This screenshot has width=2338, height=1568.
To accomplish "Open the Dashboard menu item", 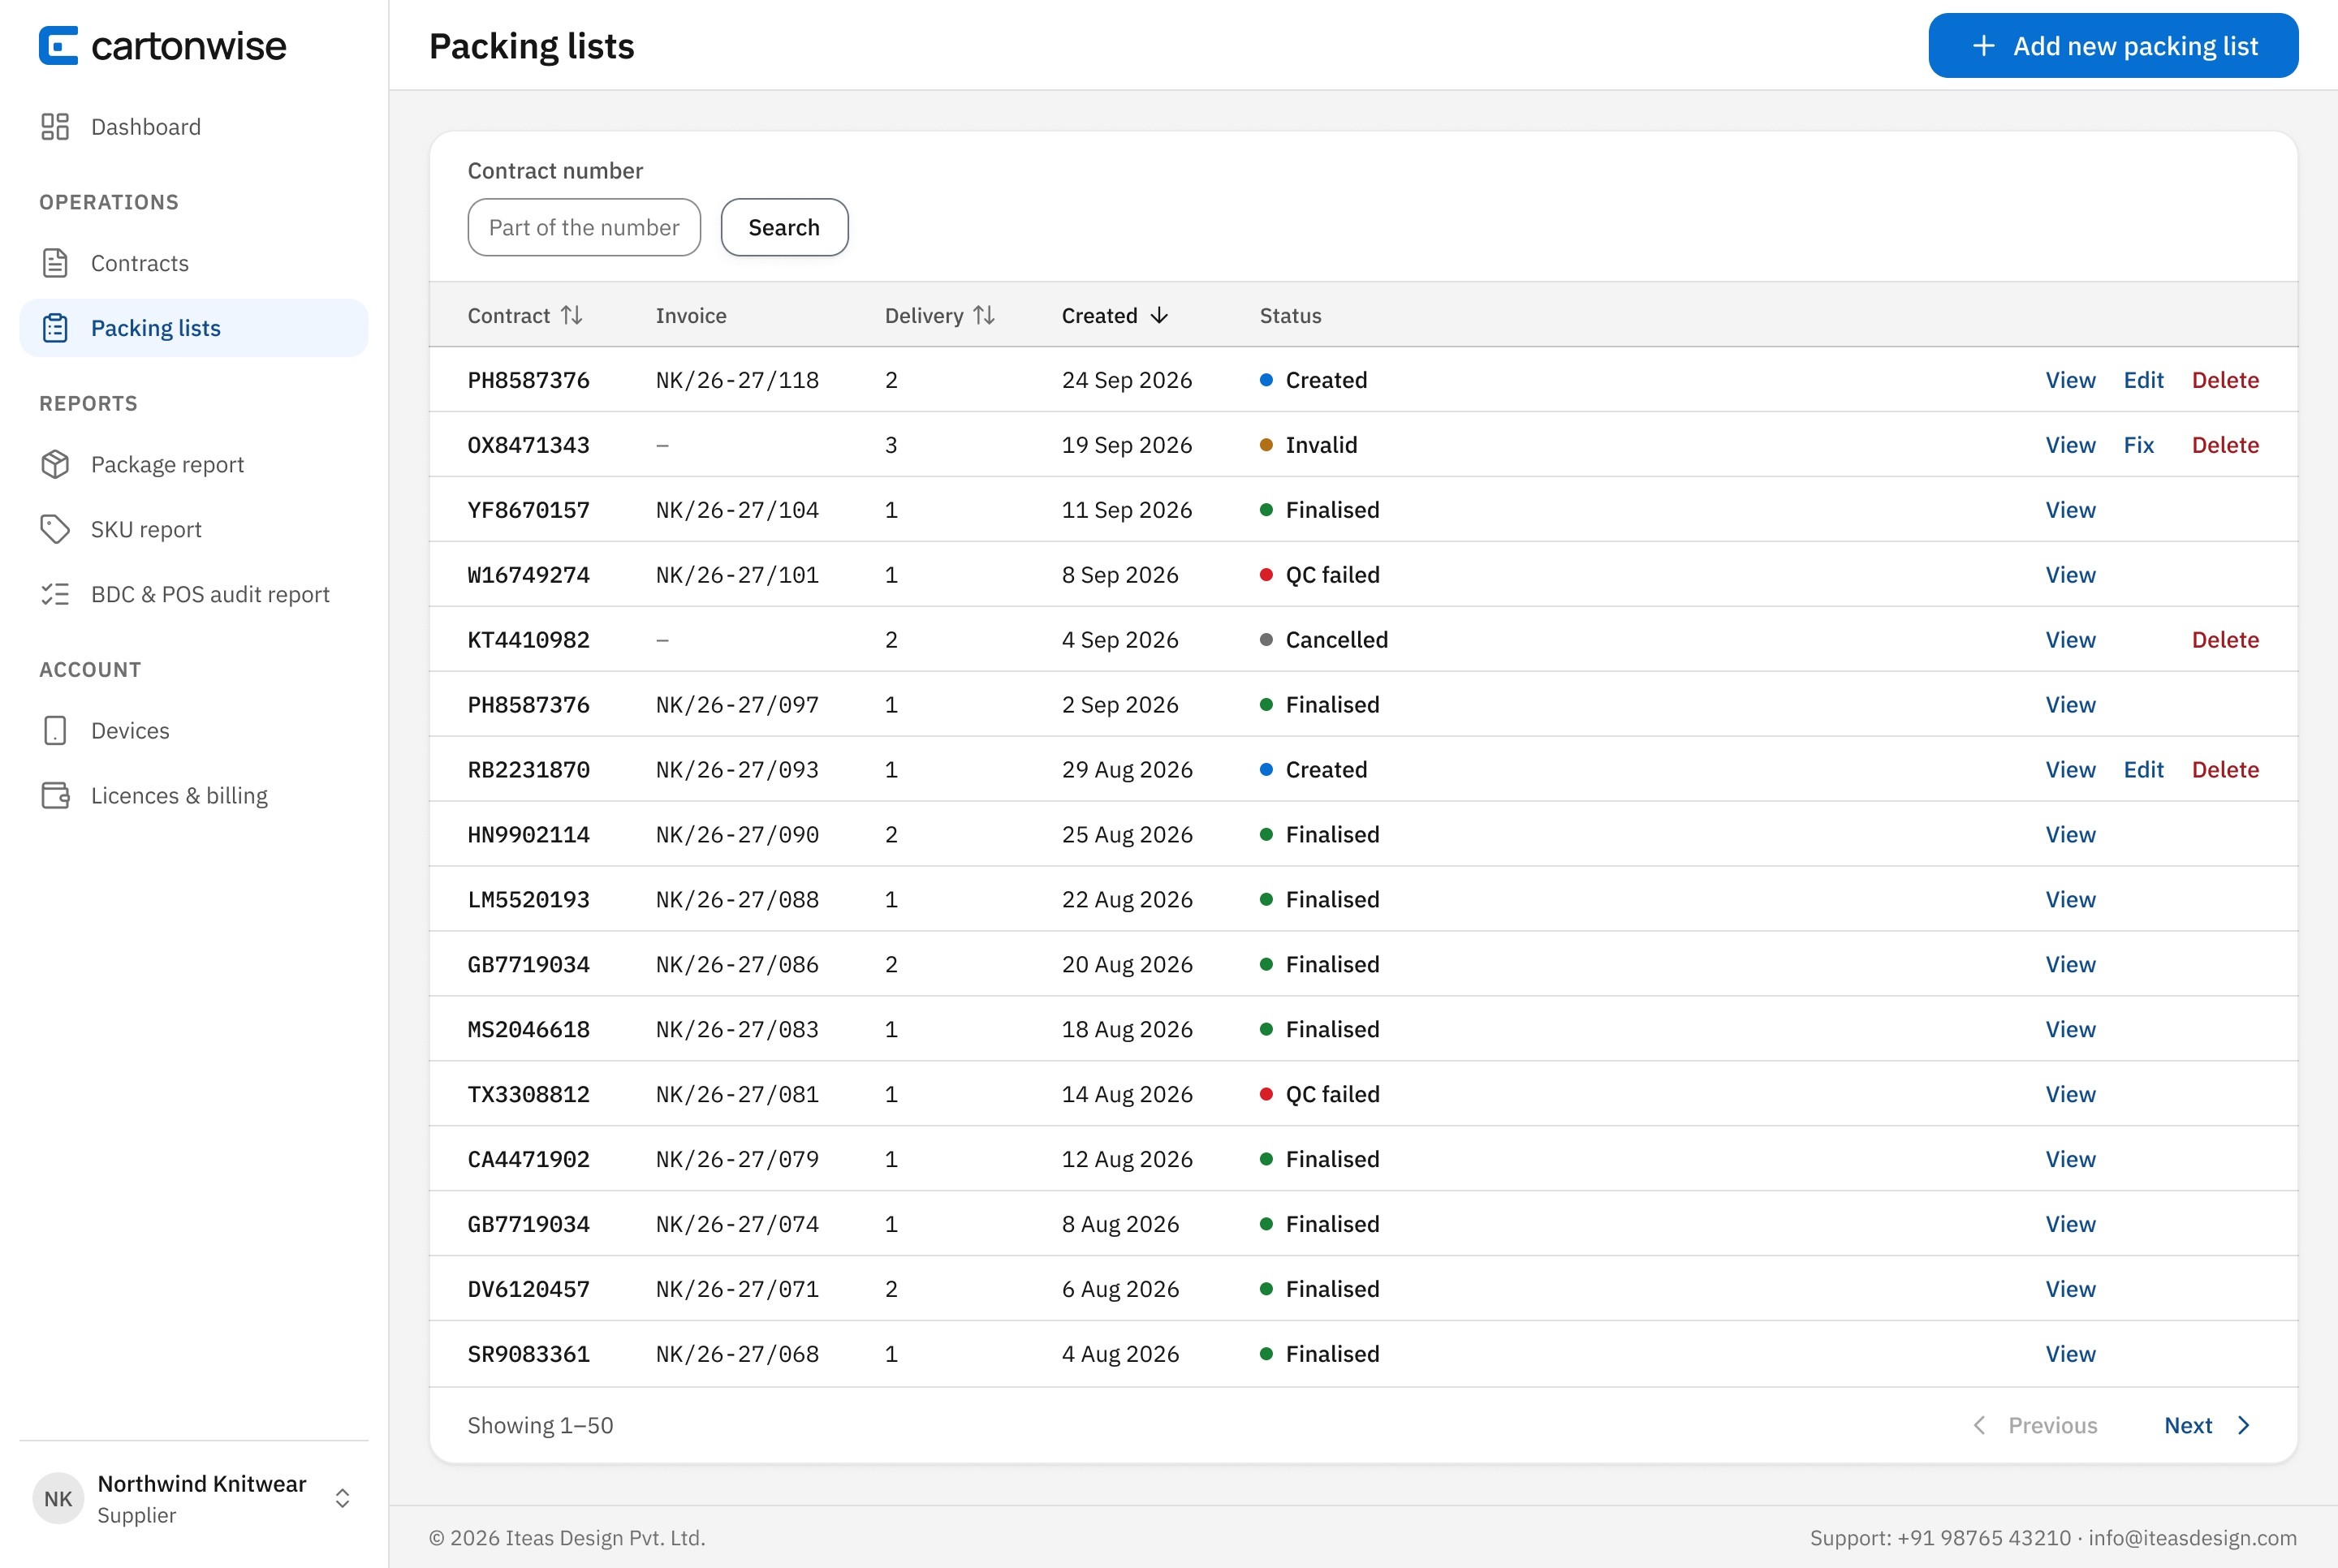I will click(194, 127).
